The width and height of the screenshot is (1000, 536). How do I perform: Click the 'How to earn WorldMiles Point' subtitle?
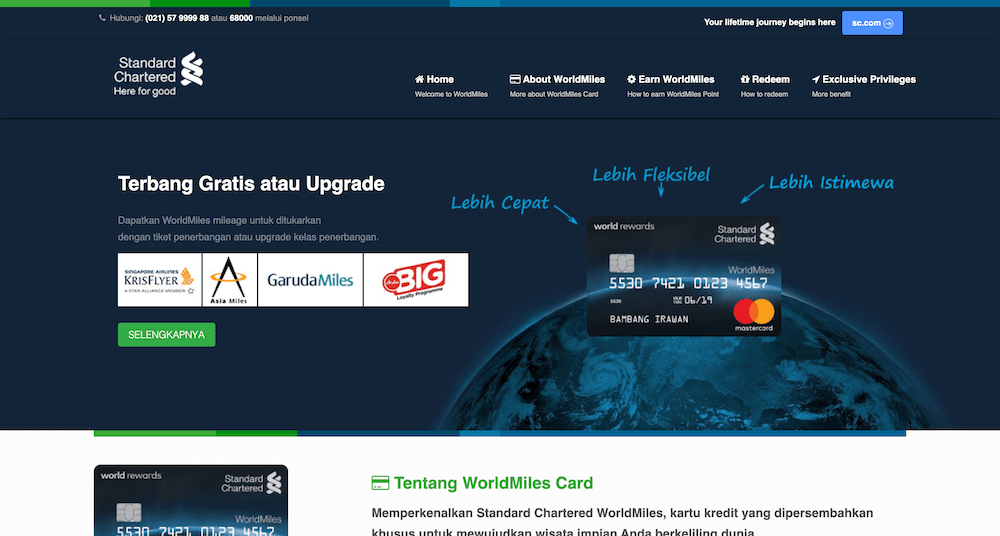[673, 94]
